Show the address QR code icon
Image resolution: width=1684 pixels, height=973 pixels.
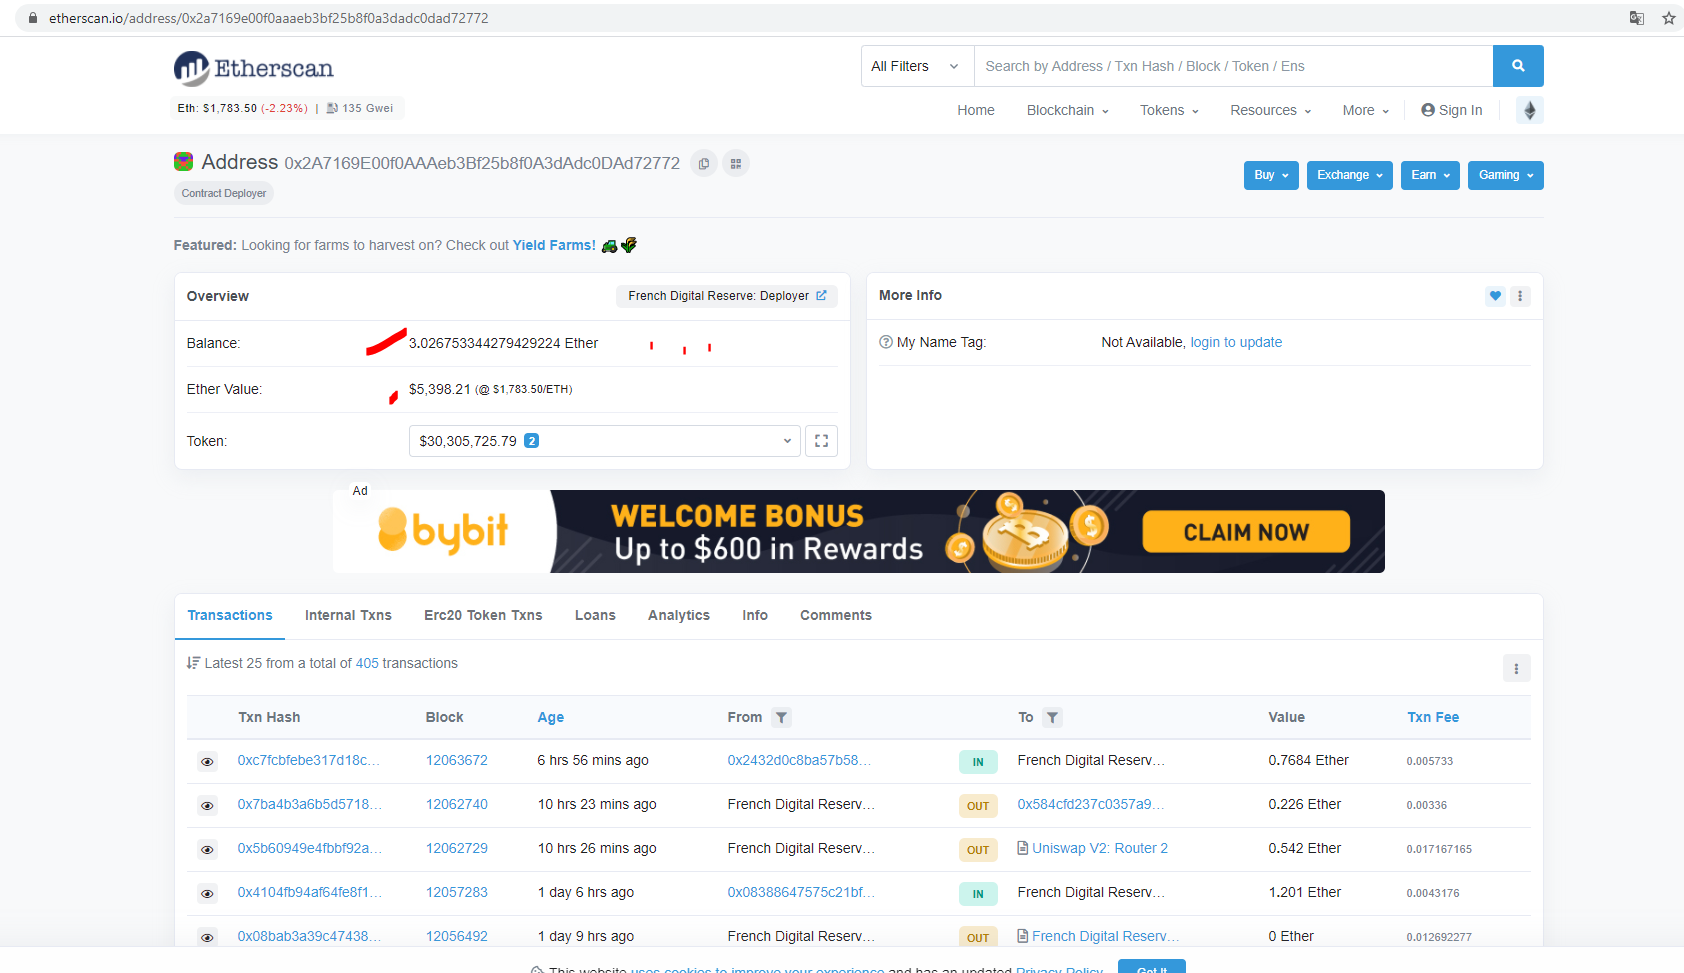point(736,164)
